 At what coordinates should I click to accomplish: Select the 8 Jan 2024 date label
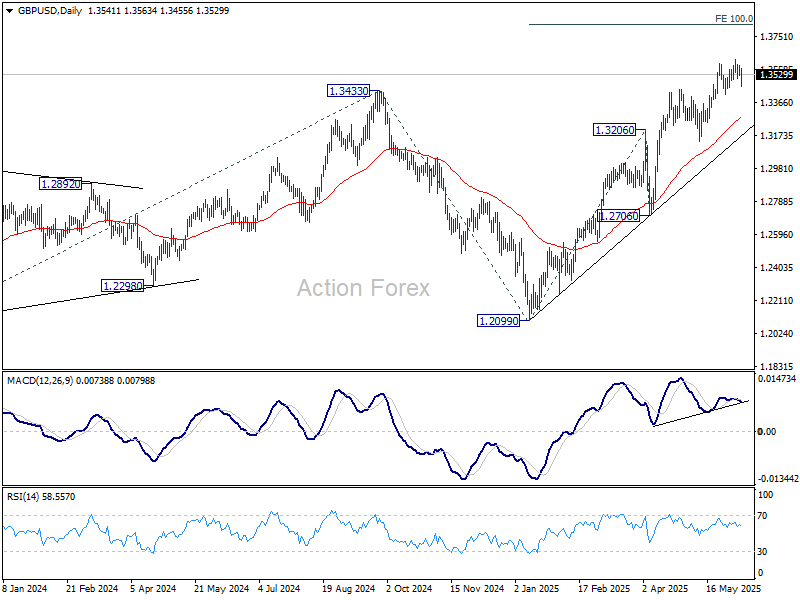click(x=24, y=588)
